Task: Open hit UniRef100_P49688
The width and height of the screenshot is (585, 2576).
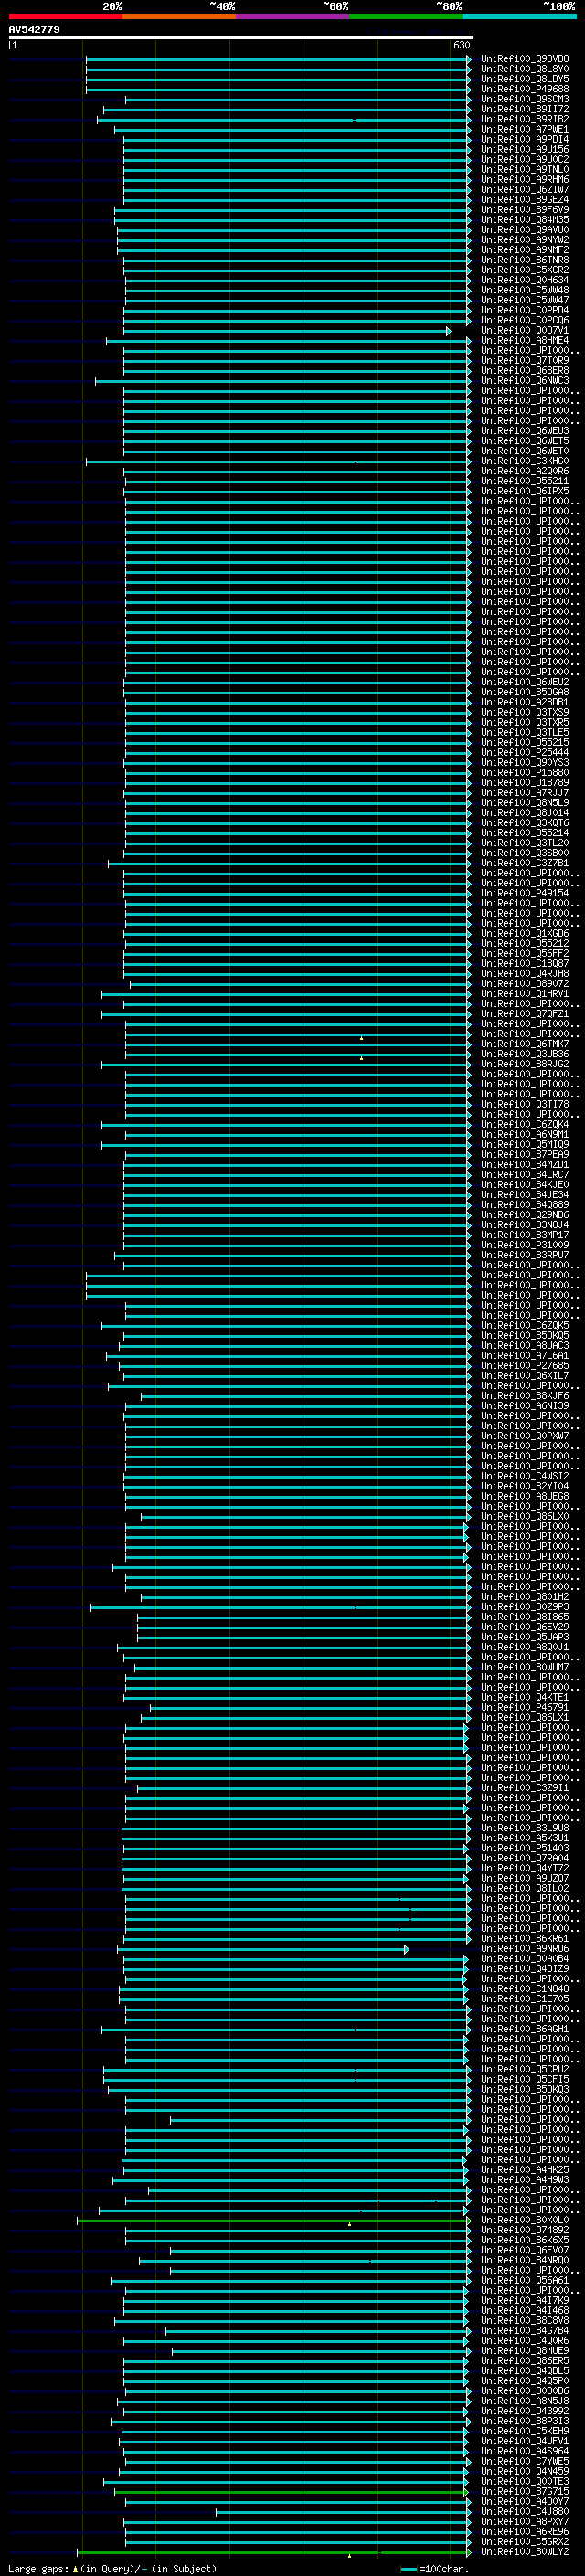Action: (x=524, y=89)
